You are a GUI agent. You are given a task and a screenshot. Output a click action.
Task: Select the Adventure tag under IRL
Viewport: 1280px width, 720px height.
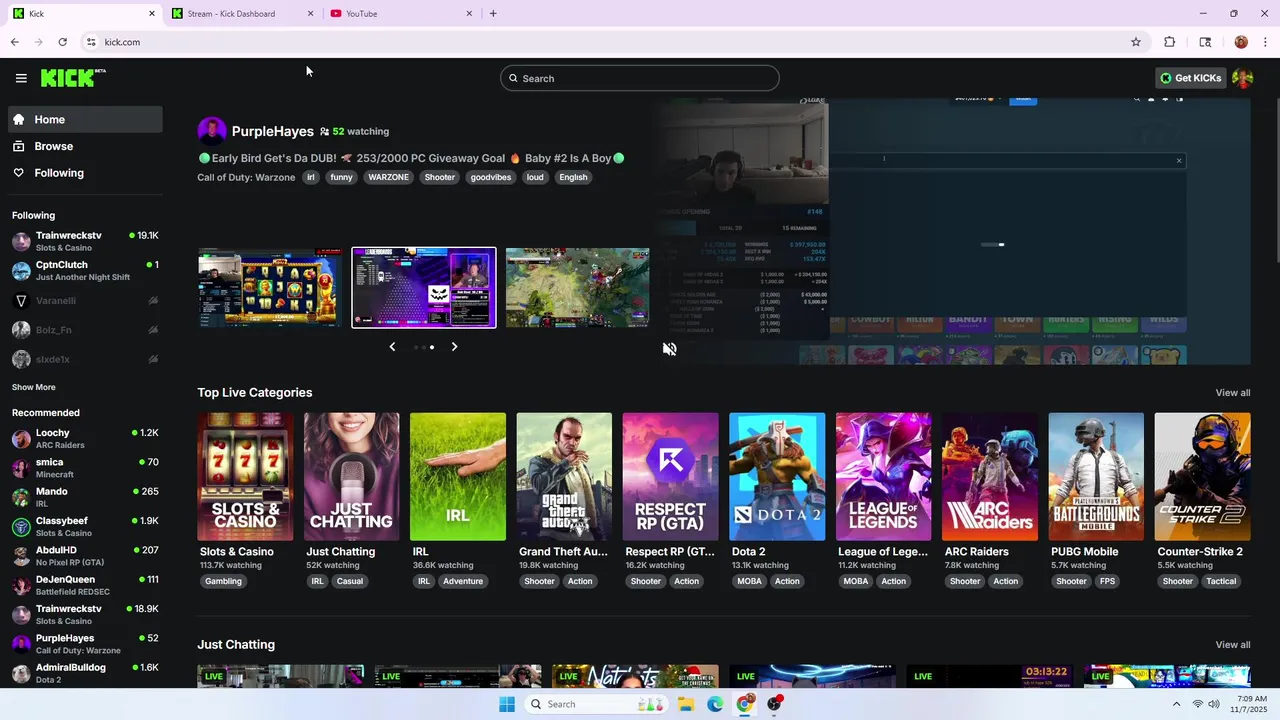tap(463, 581)
